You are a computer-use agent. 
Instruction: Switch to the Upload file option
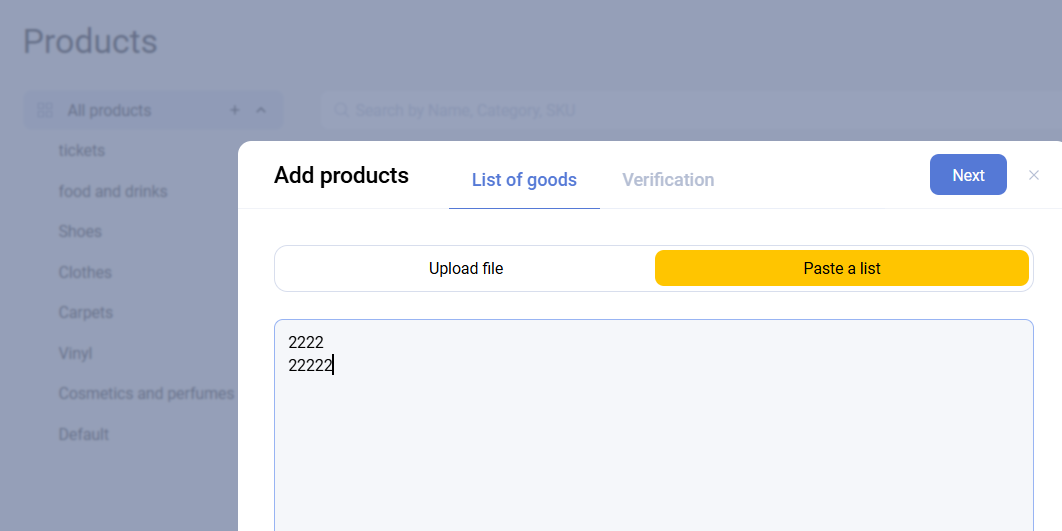[x=466, y=268]
